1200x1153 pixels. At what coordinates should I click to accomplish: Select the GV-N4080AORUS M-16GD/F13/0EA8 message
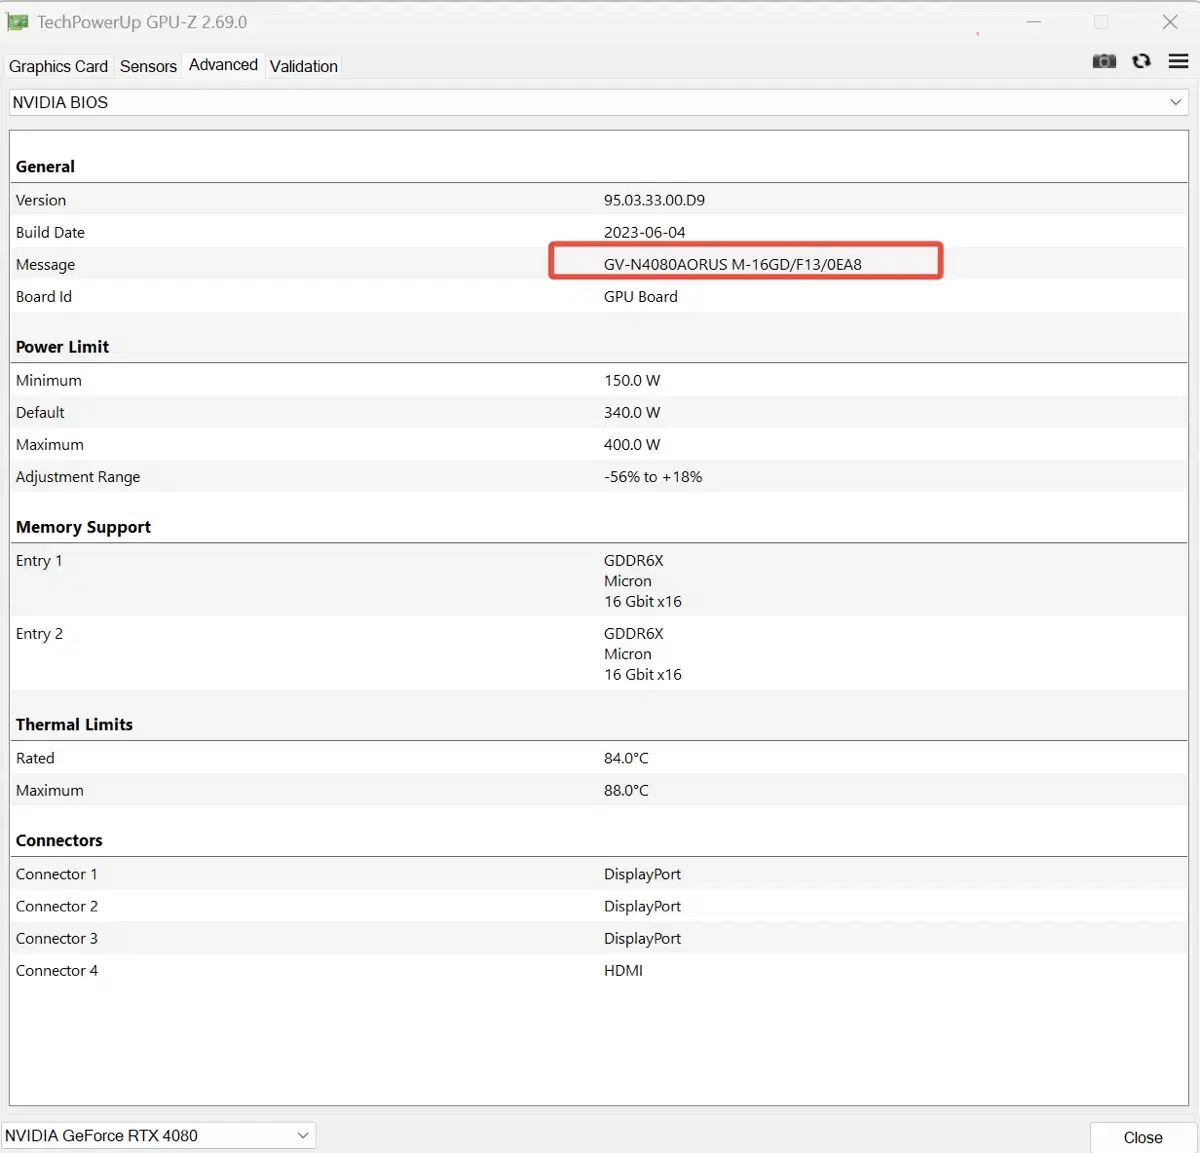[x=732, y=264]
